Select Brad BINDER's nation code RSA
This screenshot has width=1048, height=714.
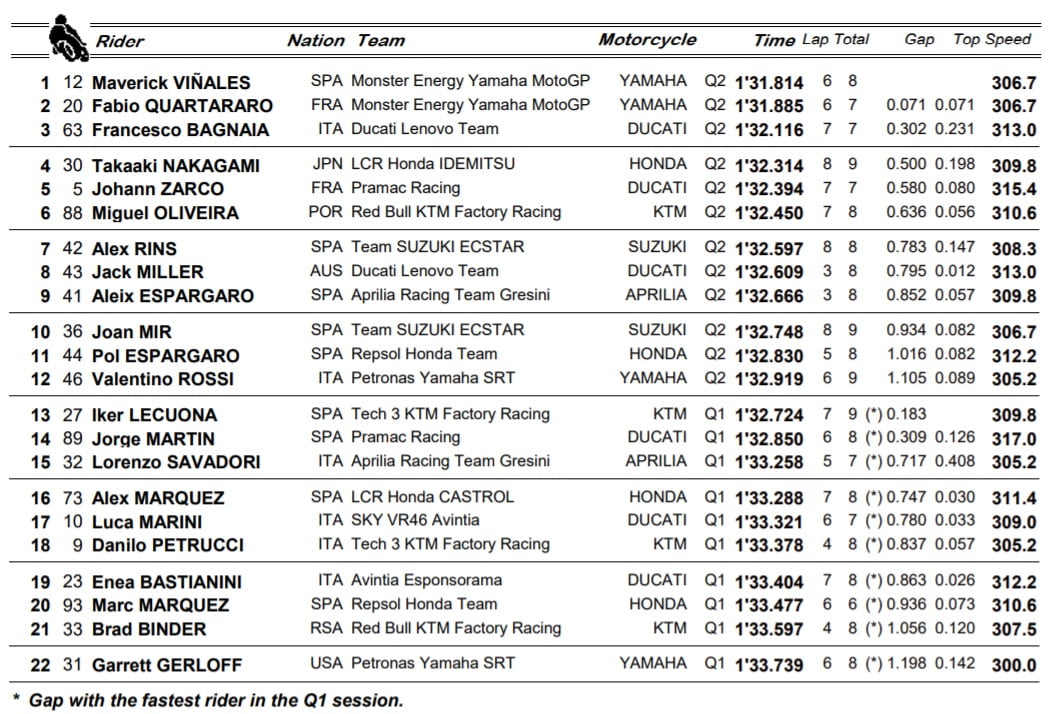point(326,628)
